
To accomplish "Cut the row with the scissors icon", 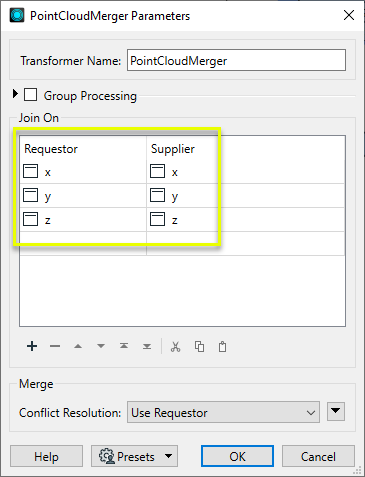I will point(176,347).
